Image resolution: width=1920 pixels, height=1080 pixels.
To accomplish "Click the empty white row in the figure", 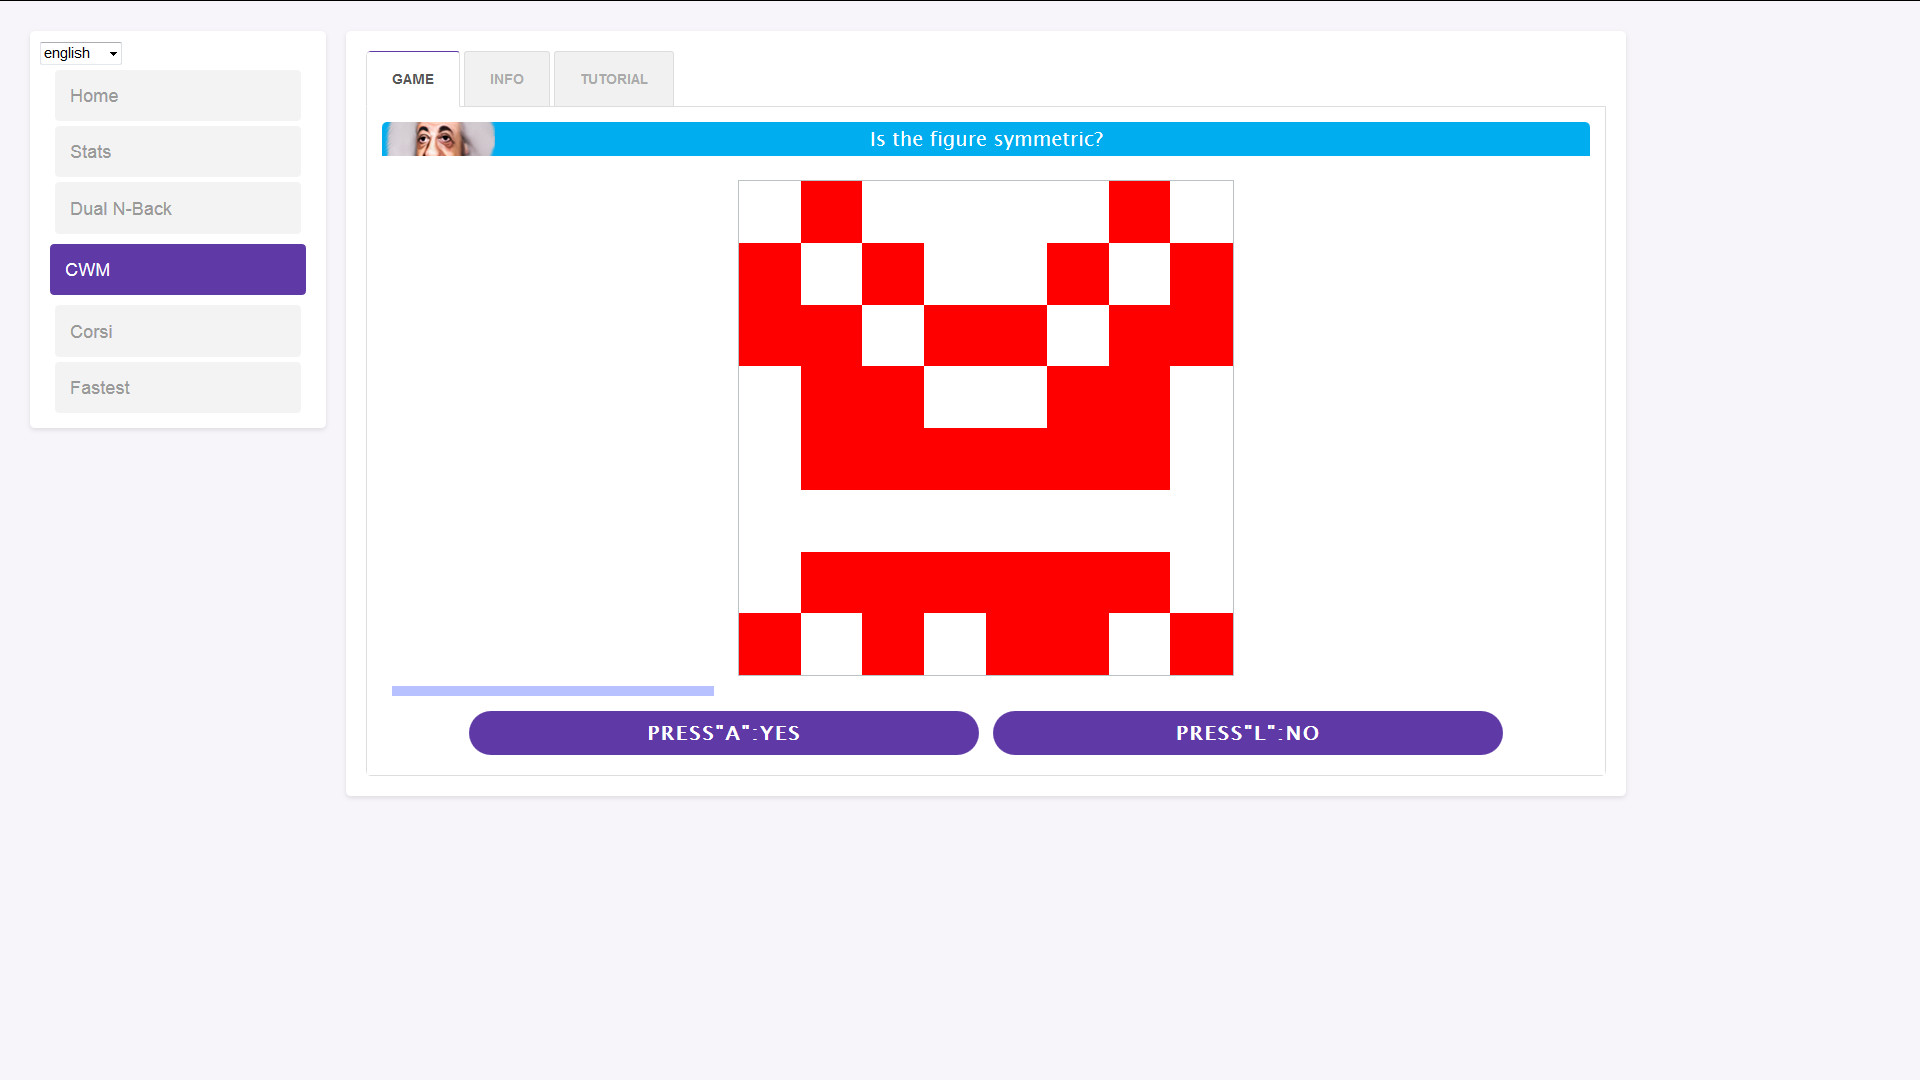I will pos(985,521).
